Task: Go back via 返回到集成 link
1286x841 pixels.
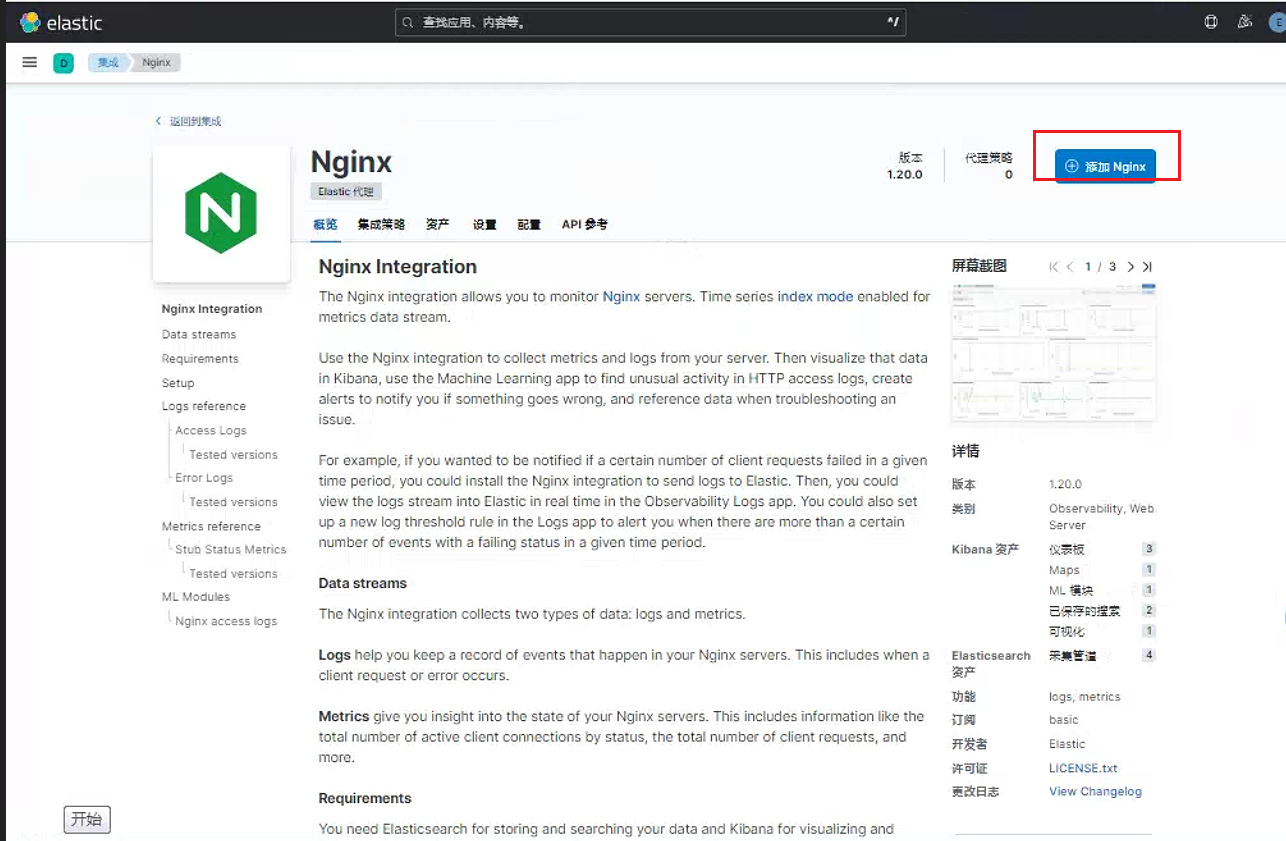Action: 188,121
